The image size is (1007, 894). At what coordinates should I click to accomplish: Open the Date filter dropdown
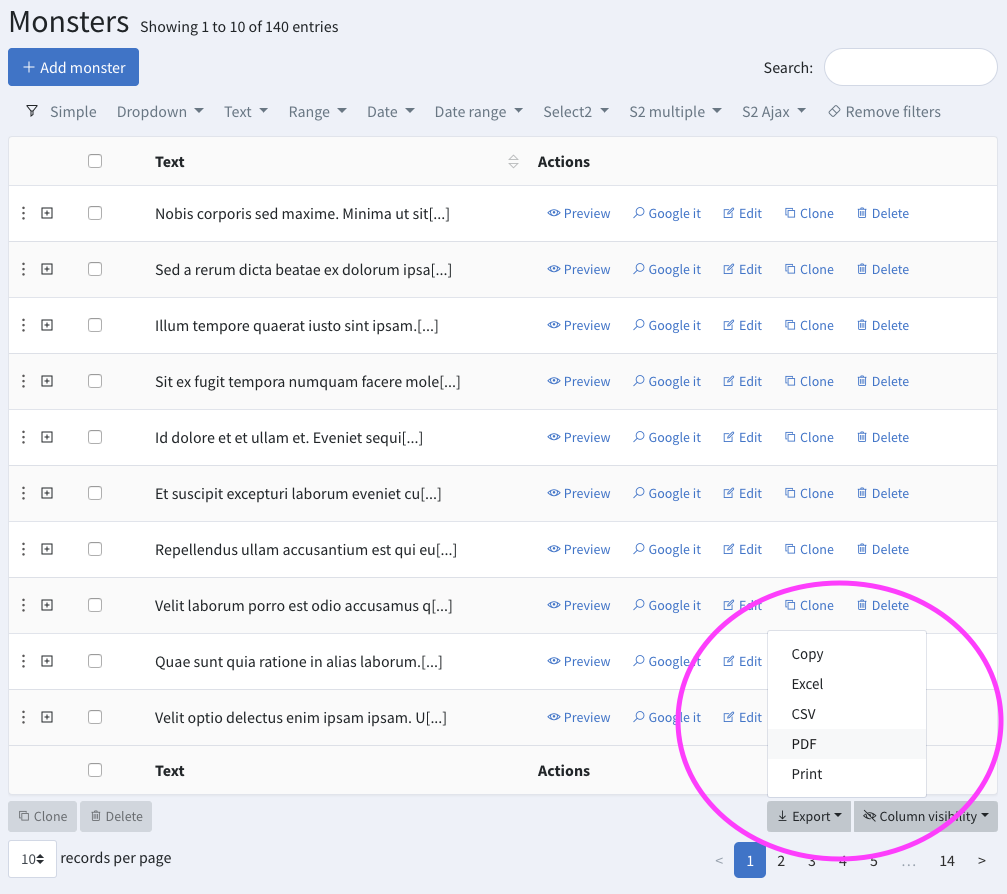click(390, 112)
